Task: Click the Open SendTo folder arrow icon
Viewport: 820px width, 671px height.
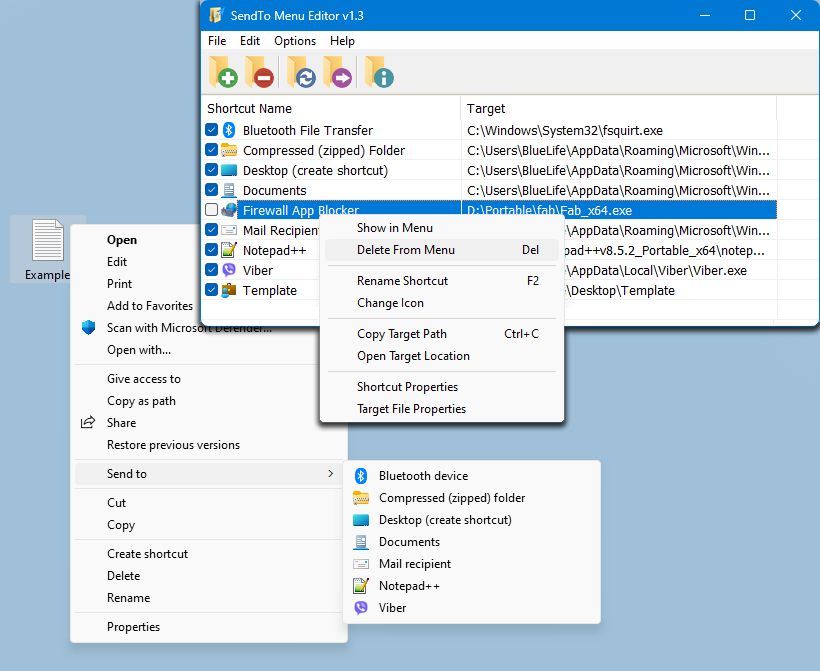Action: click(337, 72)
